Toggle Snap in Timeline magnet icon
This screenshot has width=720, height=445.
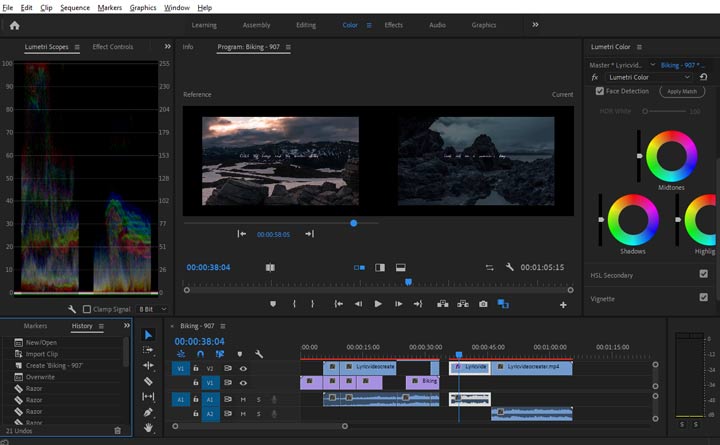[x=200, y=354]
